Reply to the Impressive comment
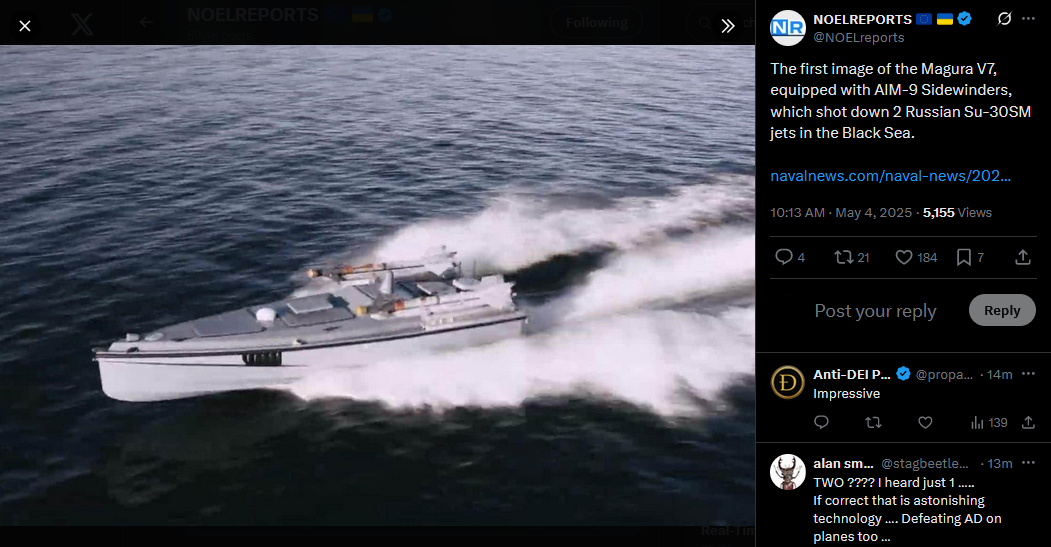 click(x=821, y=422)
